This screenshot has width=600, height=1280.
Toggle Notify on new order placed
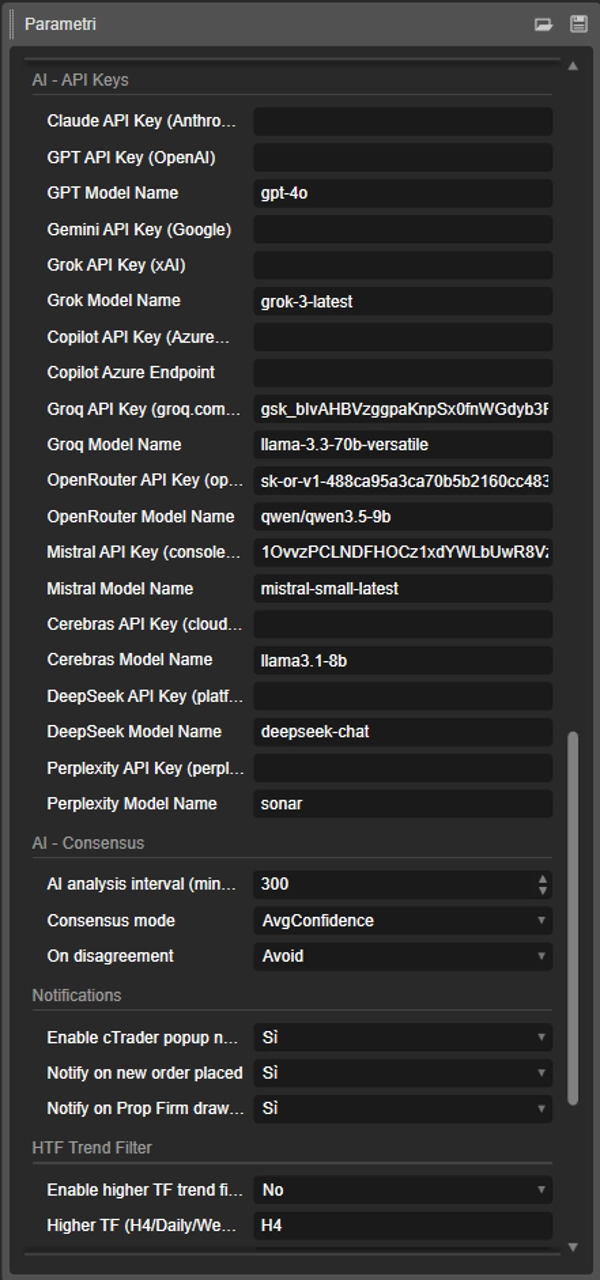click(402, 1073)
